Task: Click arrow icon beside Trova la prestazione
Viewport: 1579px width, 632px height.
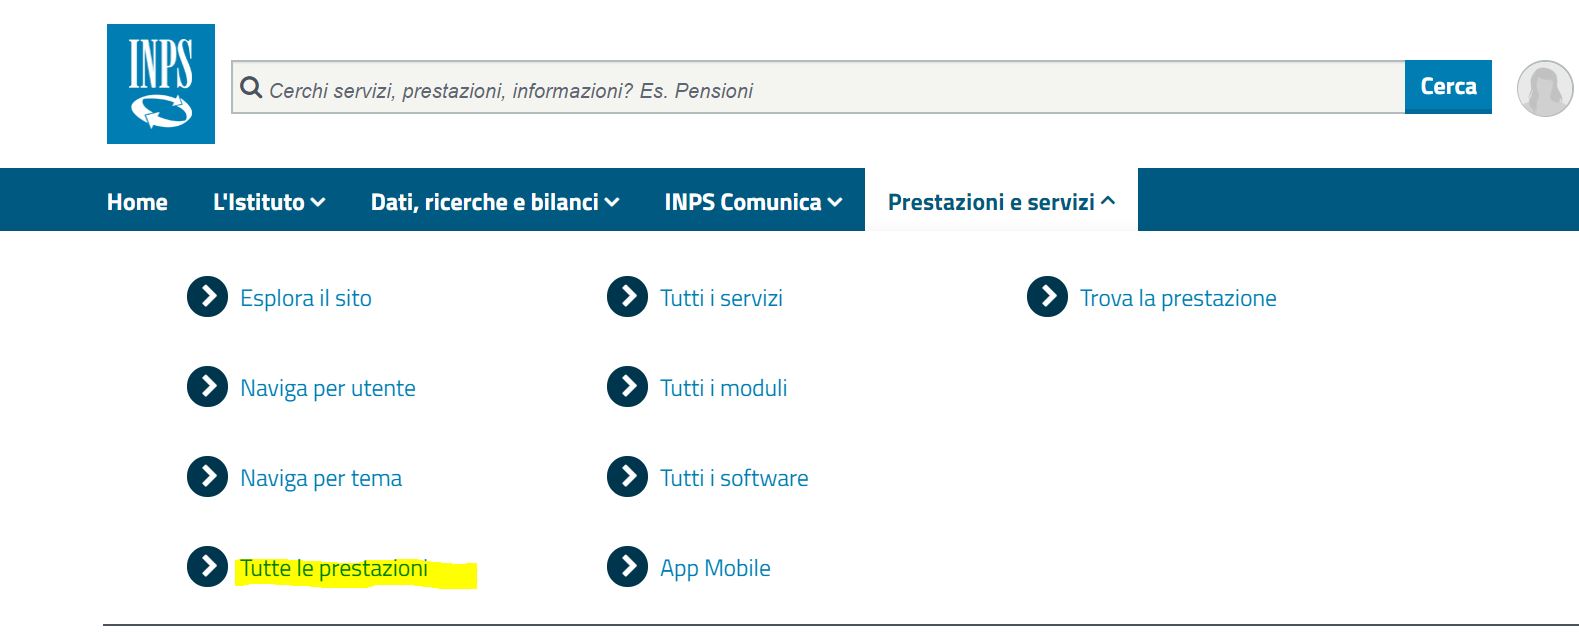Action: coord(1047,297)
